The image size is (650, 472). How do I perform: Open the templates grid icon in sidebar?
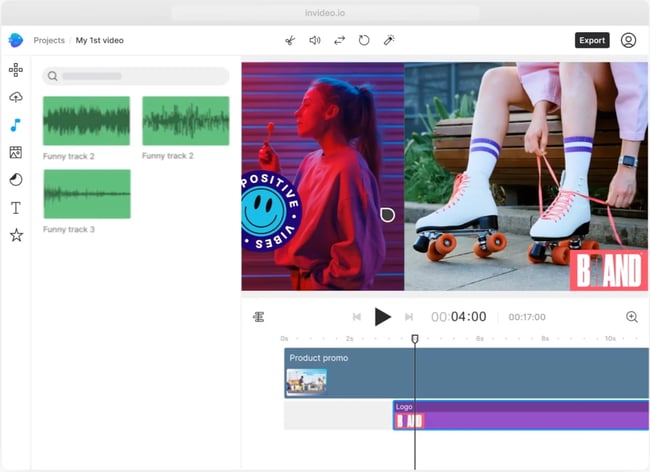click(x=15, y=70)
